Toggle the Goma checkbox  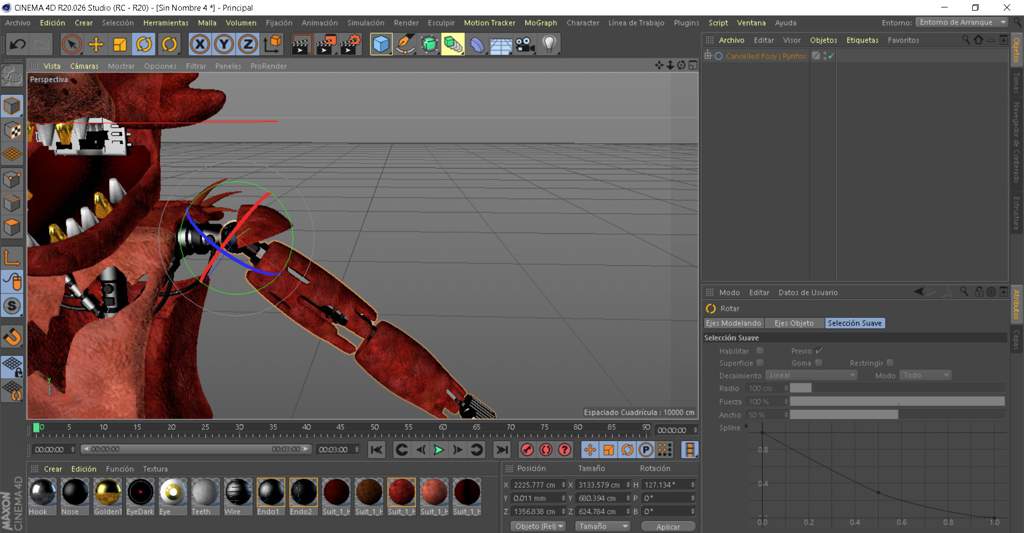tap(819, 363)
